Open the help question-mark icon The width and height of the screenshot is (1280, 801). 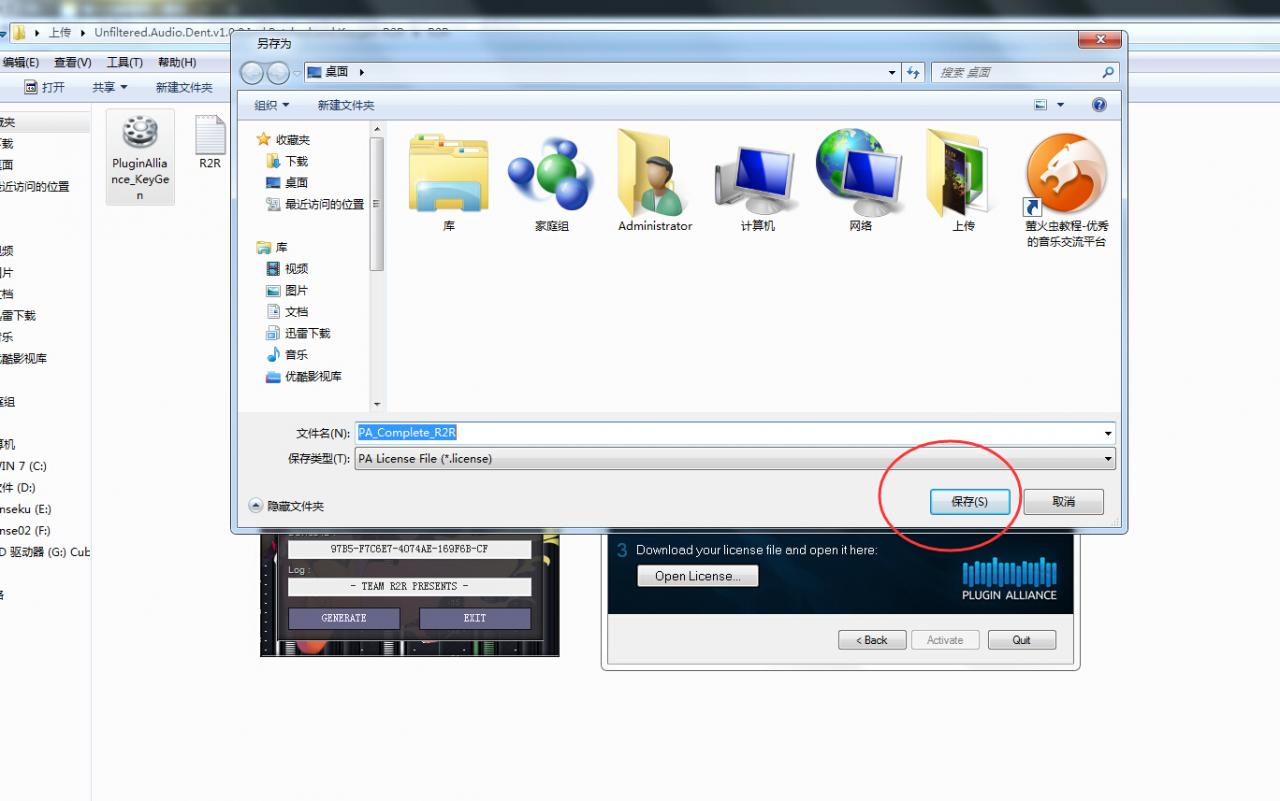point(1099,105)
